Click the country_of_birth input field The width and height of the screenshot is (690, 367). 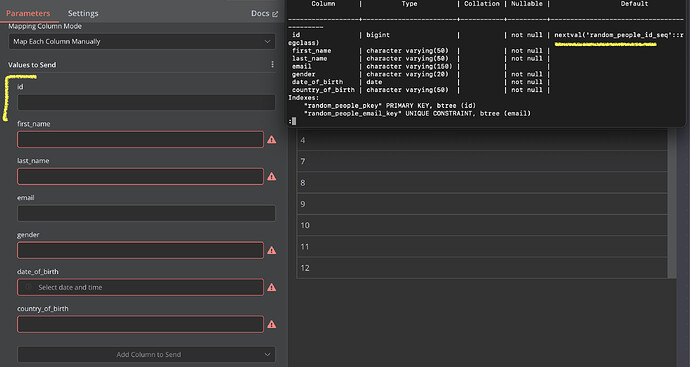point(140,324)
